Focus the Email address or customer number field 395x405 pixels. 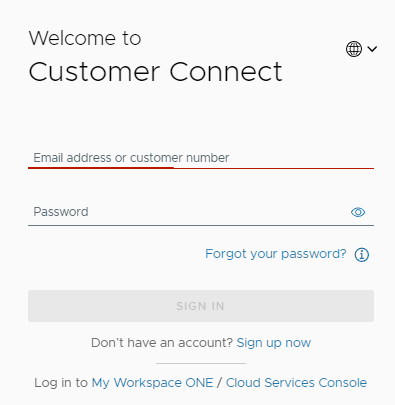201,158
